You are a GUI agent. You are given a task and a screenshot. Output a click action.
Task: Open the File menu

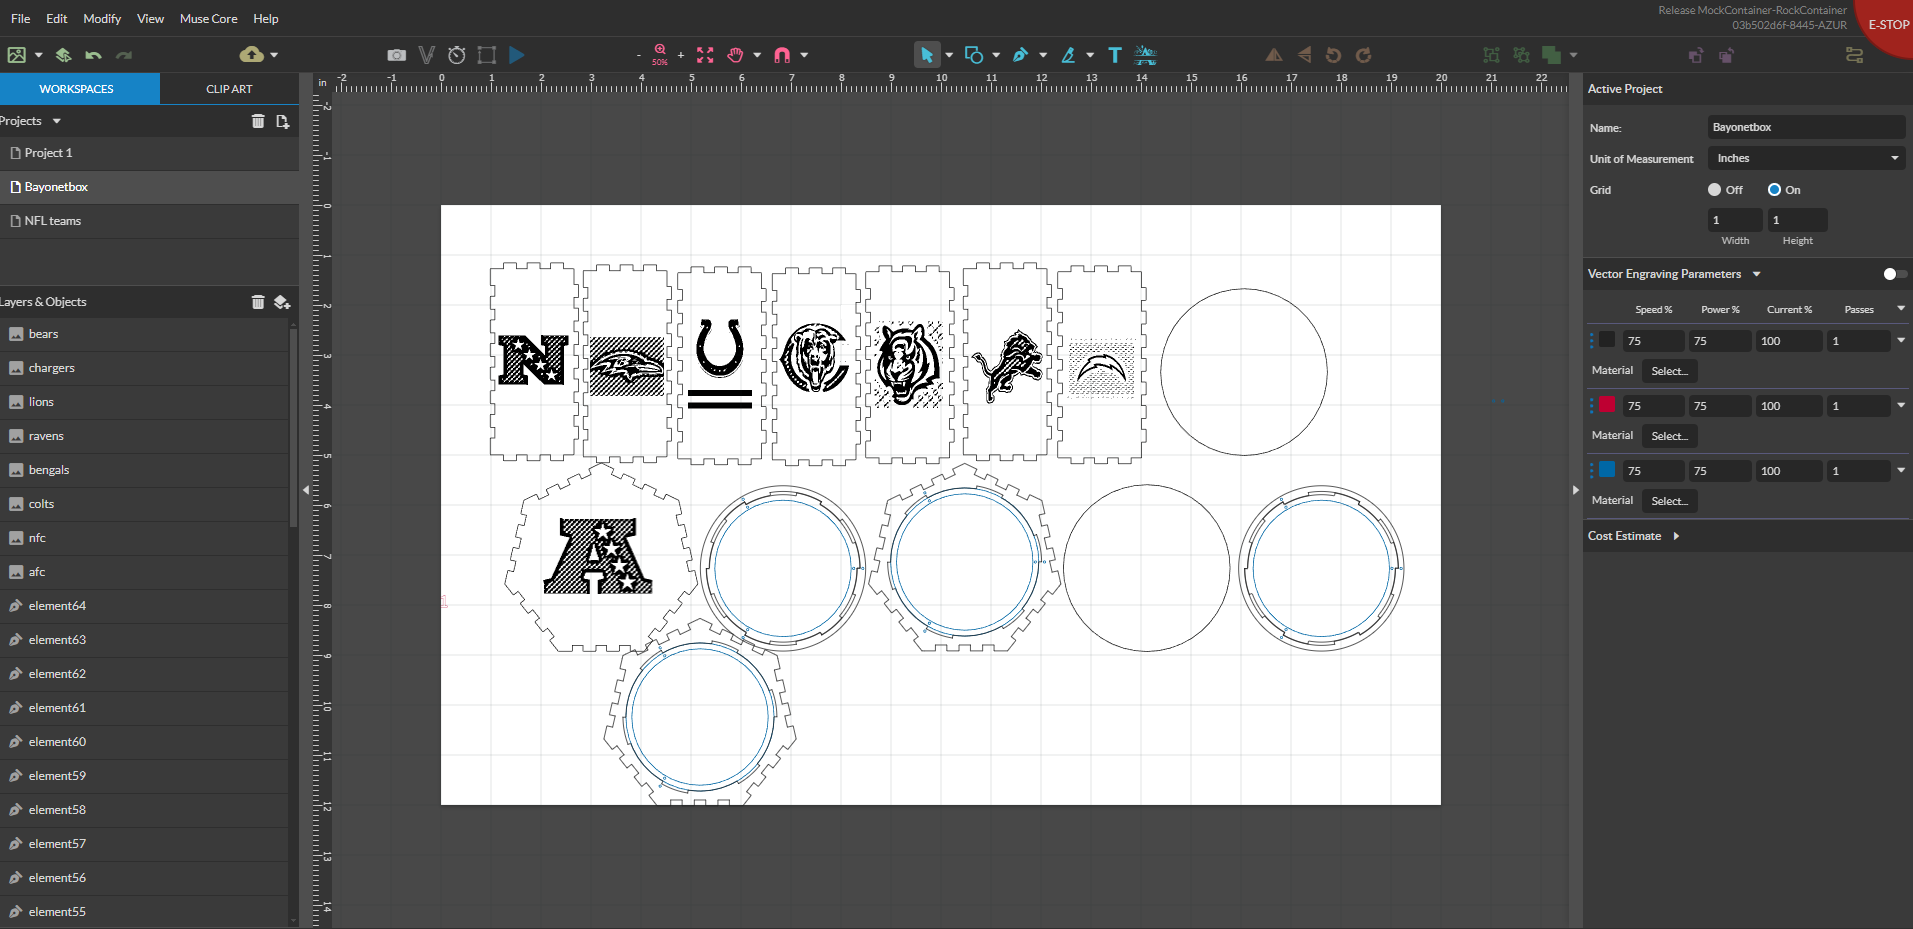20,18
